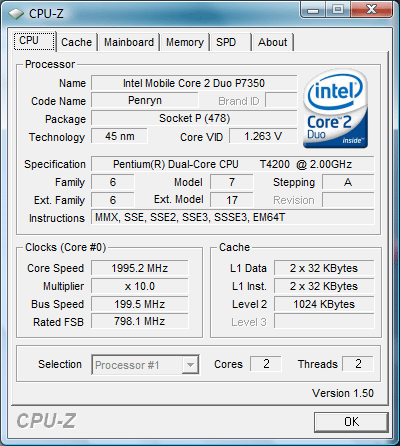Click the Ext. Model value 17
Screen dimensions: 400x446
[232, 200]
